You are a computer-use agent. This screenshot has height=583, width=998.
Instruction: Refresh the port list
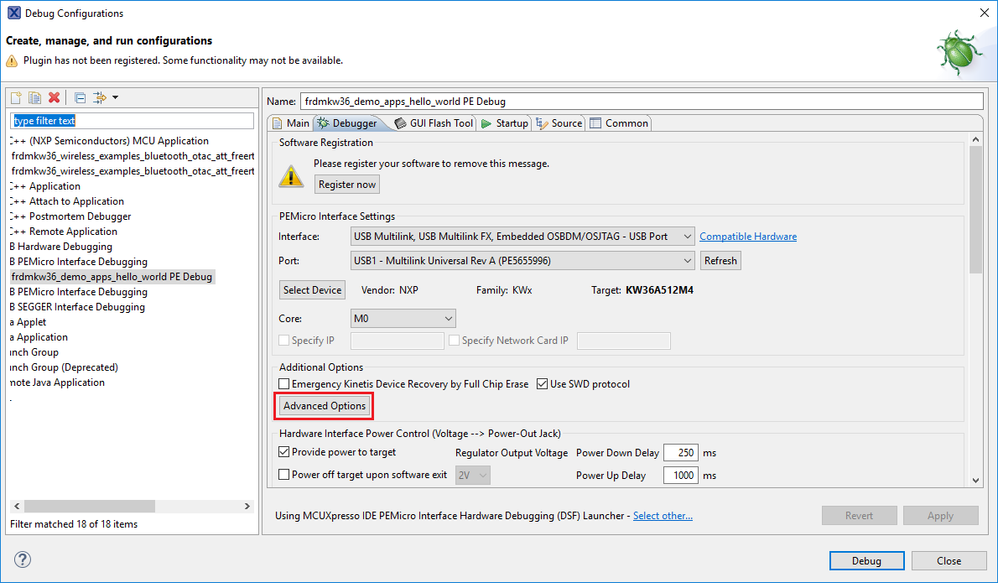point(720,260)
